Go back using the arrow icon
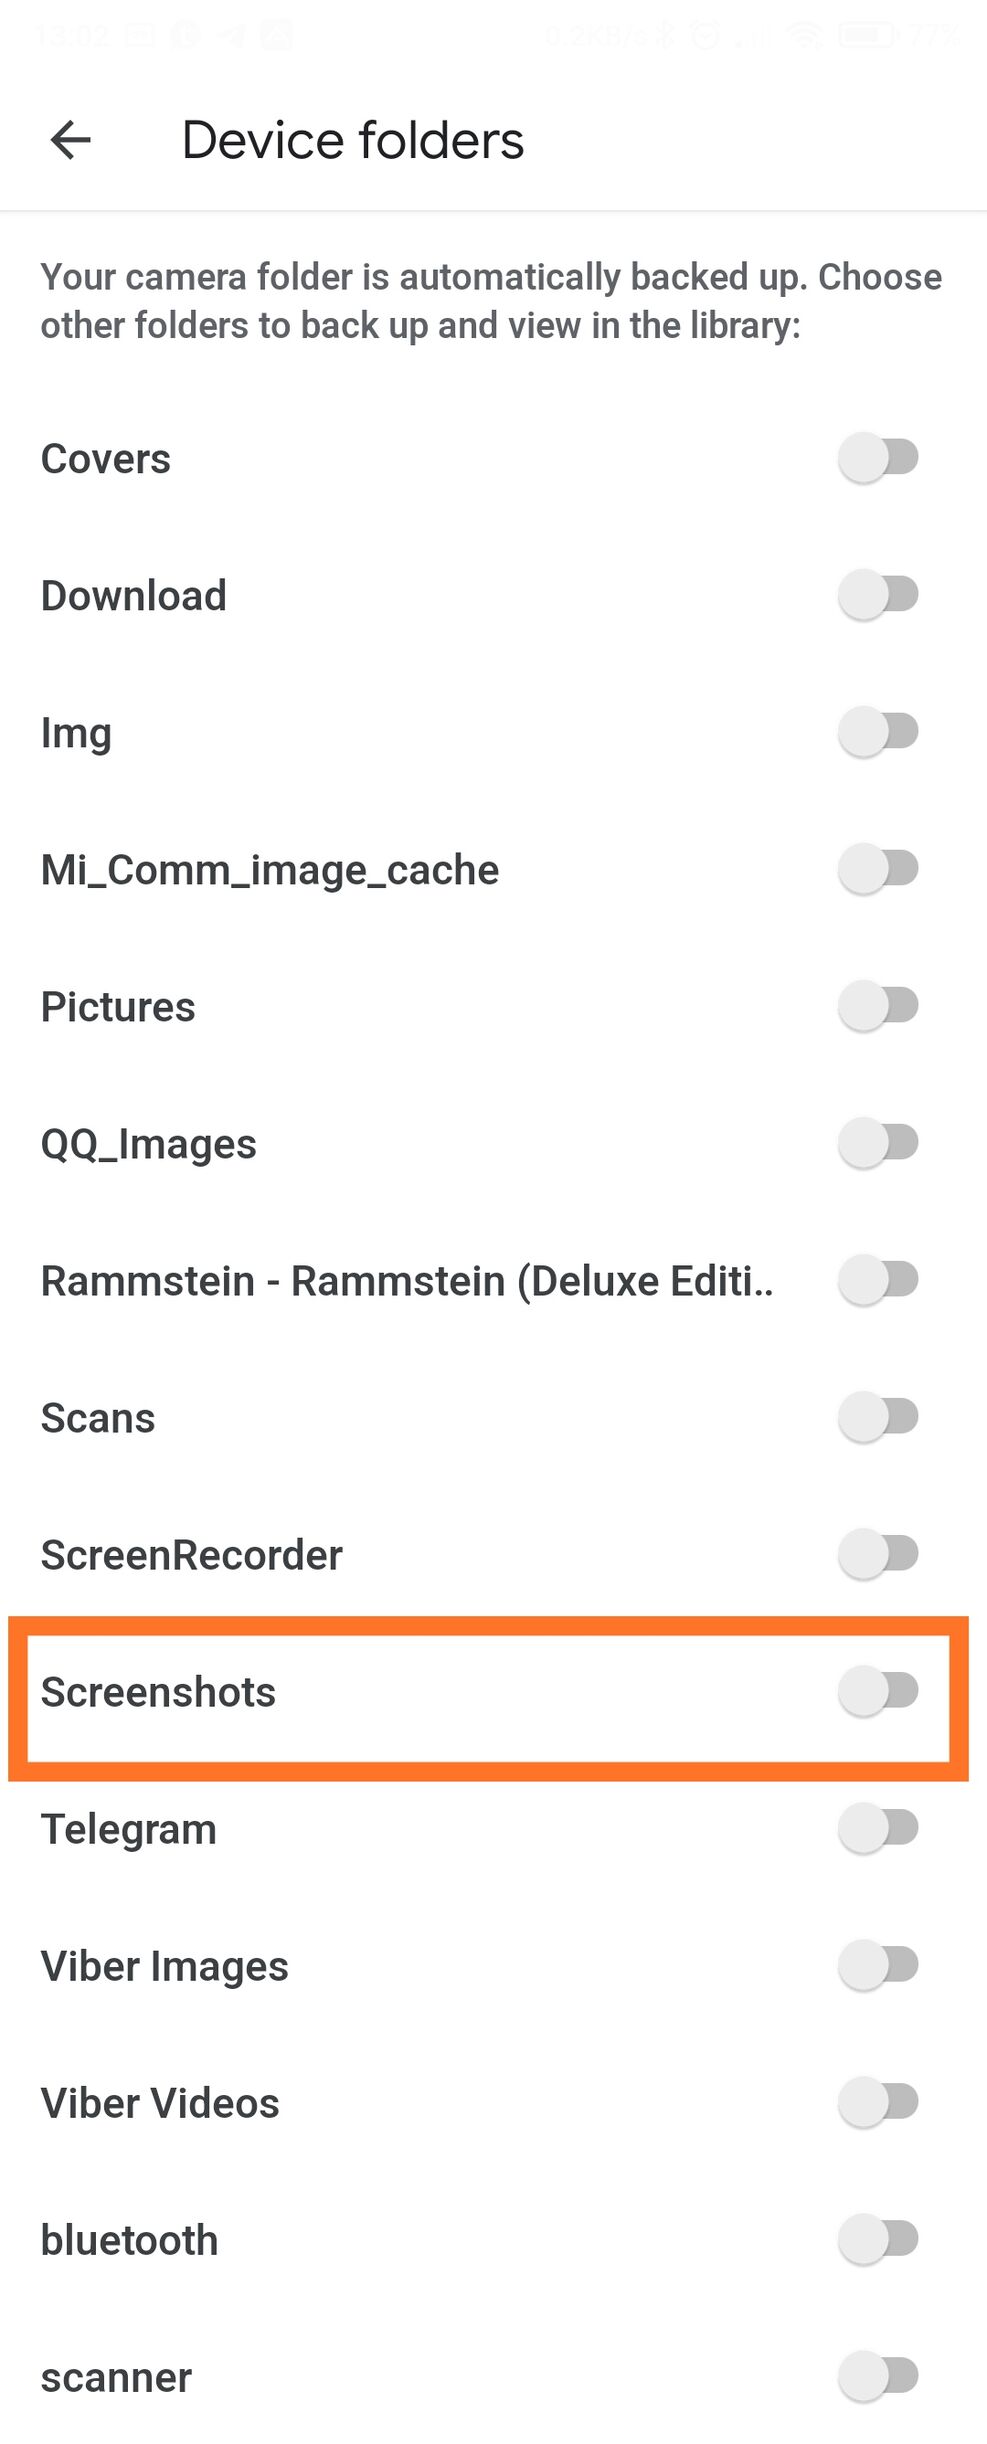The height and width of the screenshot is (2444, 987). [71, 140]
